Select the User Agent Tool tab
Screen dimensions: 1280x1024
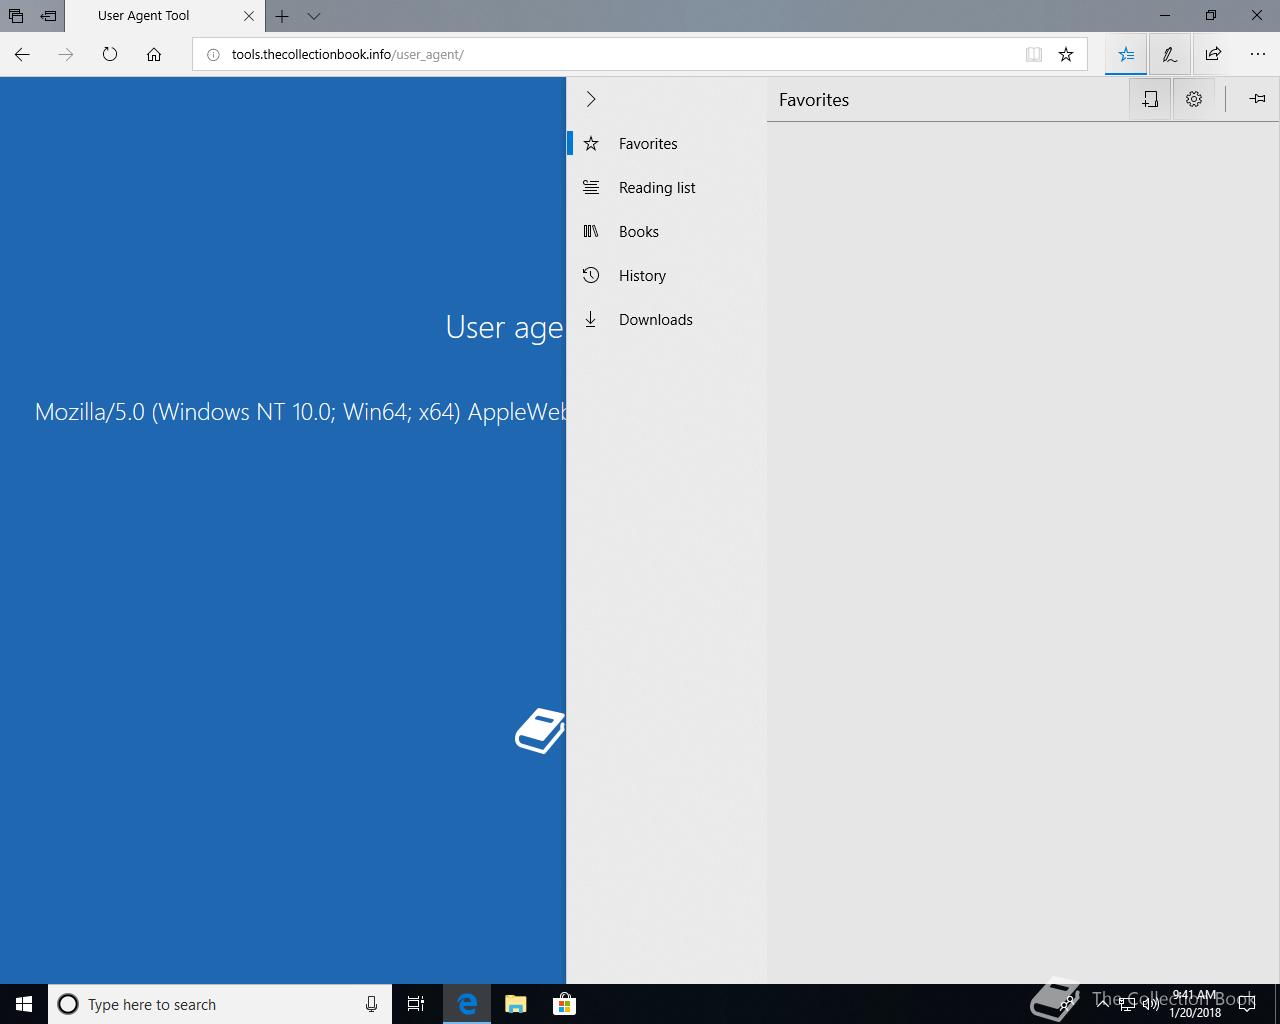[x=166, y=16]
